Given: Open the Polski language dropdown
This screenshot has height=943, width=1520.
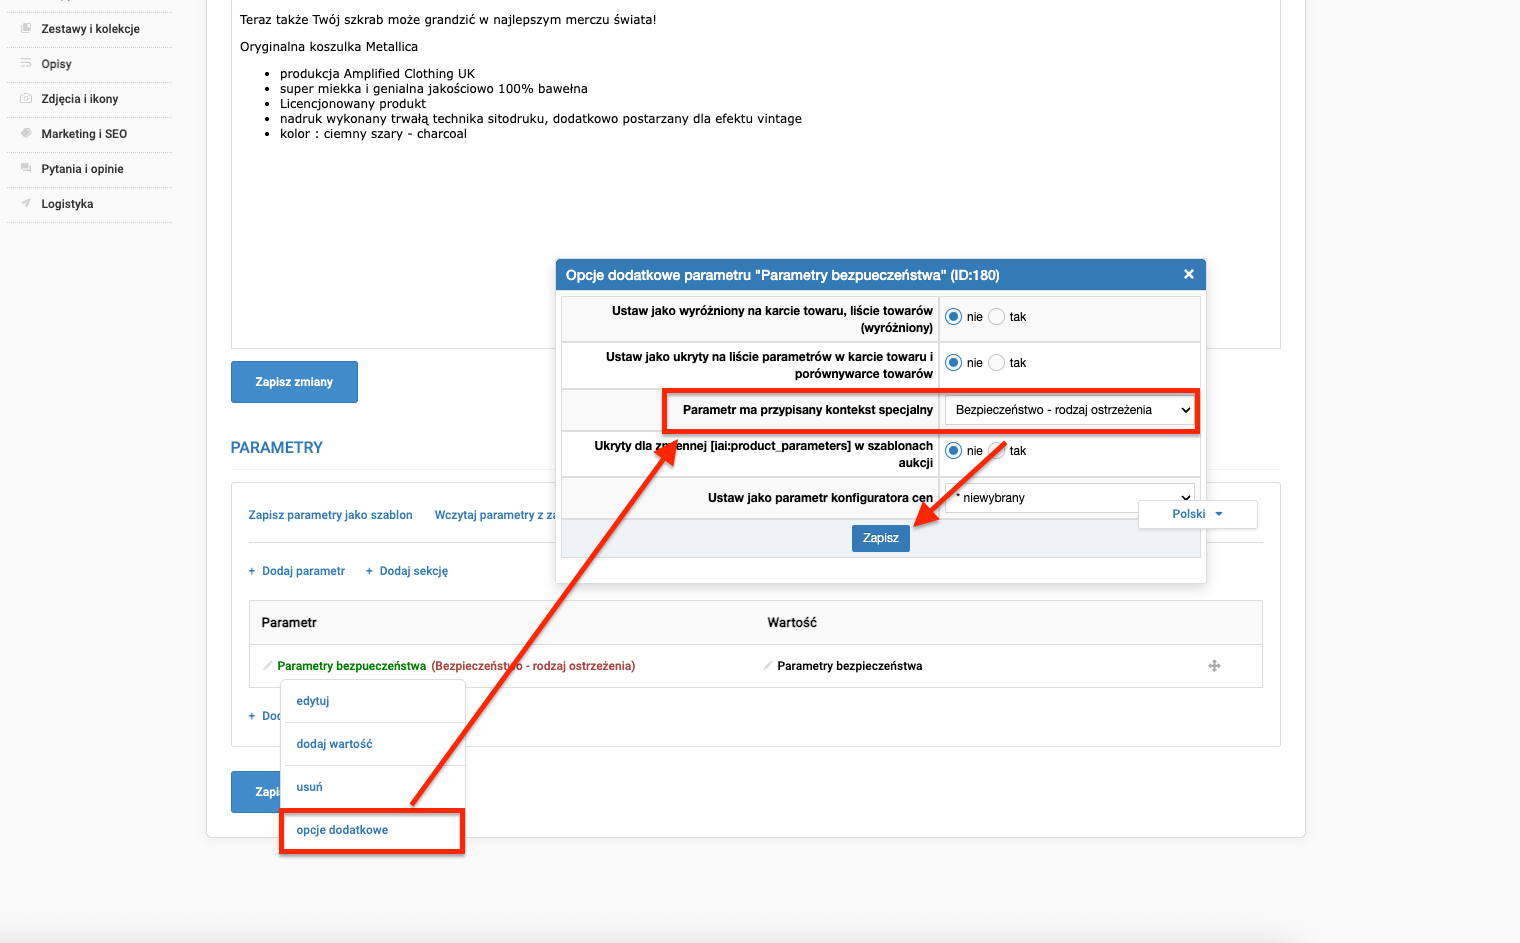Looking at the screenshot, I should click(1197, 514).
